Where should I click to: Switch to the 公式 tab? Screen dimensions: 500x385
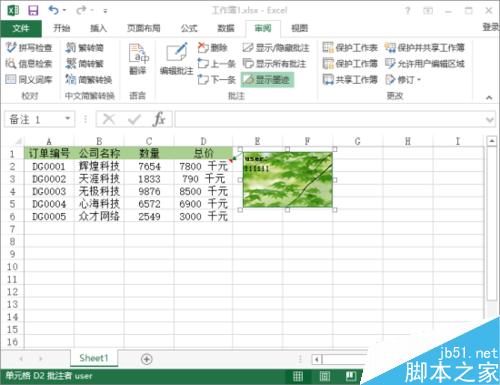pos(189,28)
